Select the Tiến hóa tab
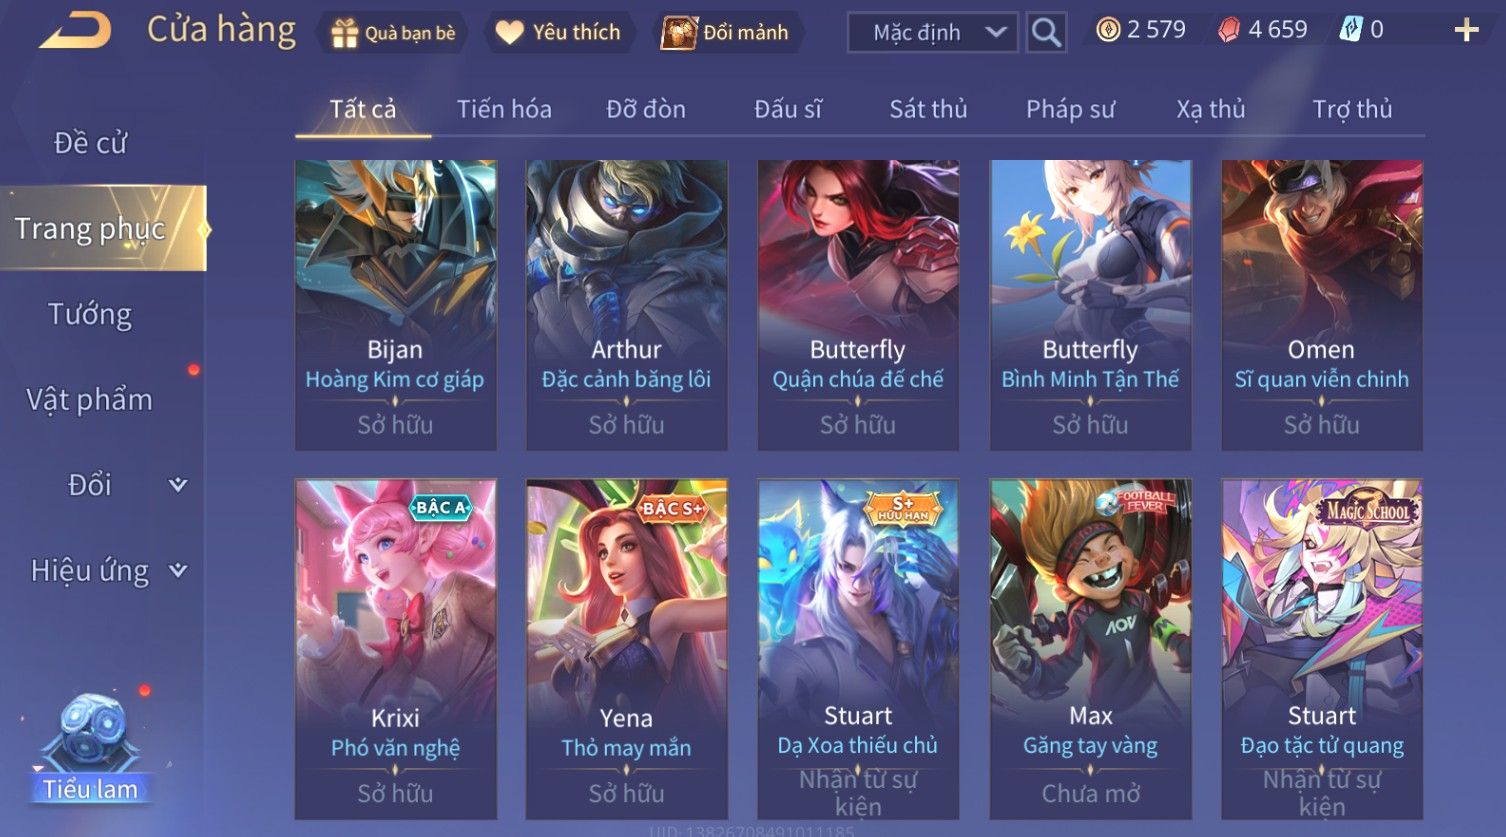 504,109
